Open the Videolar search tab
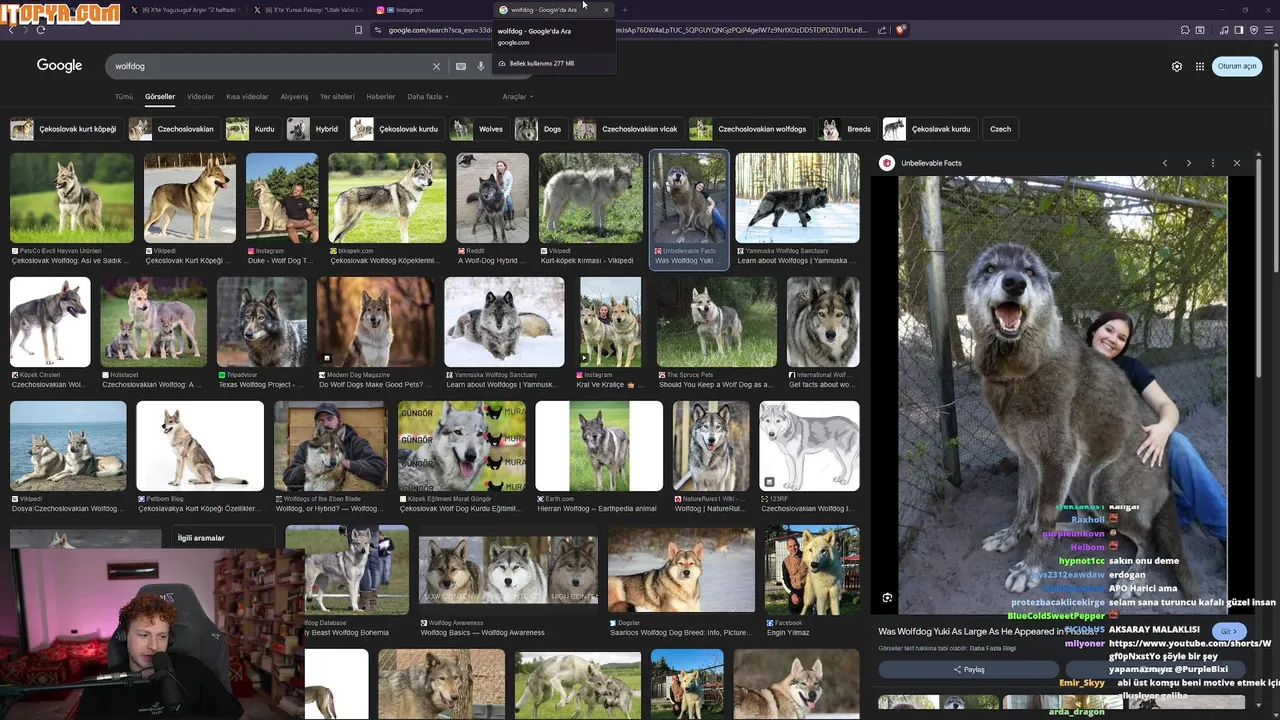This screenshot has height=720, width=1280. [200, 97]
